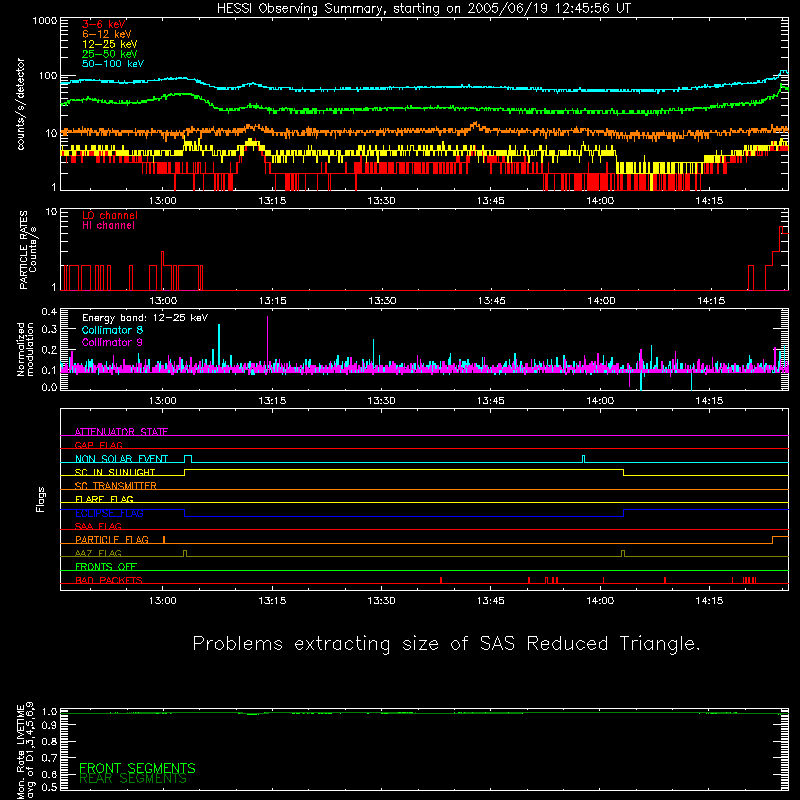This screenshot has width=800, height=800.
Task: Click the 0.2 tick on modulation axis
Action: (x=49, y=350)
